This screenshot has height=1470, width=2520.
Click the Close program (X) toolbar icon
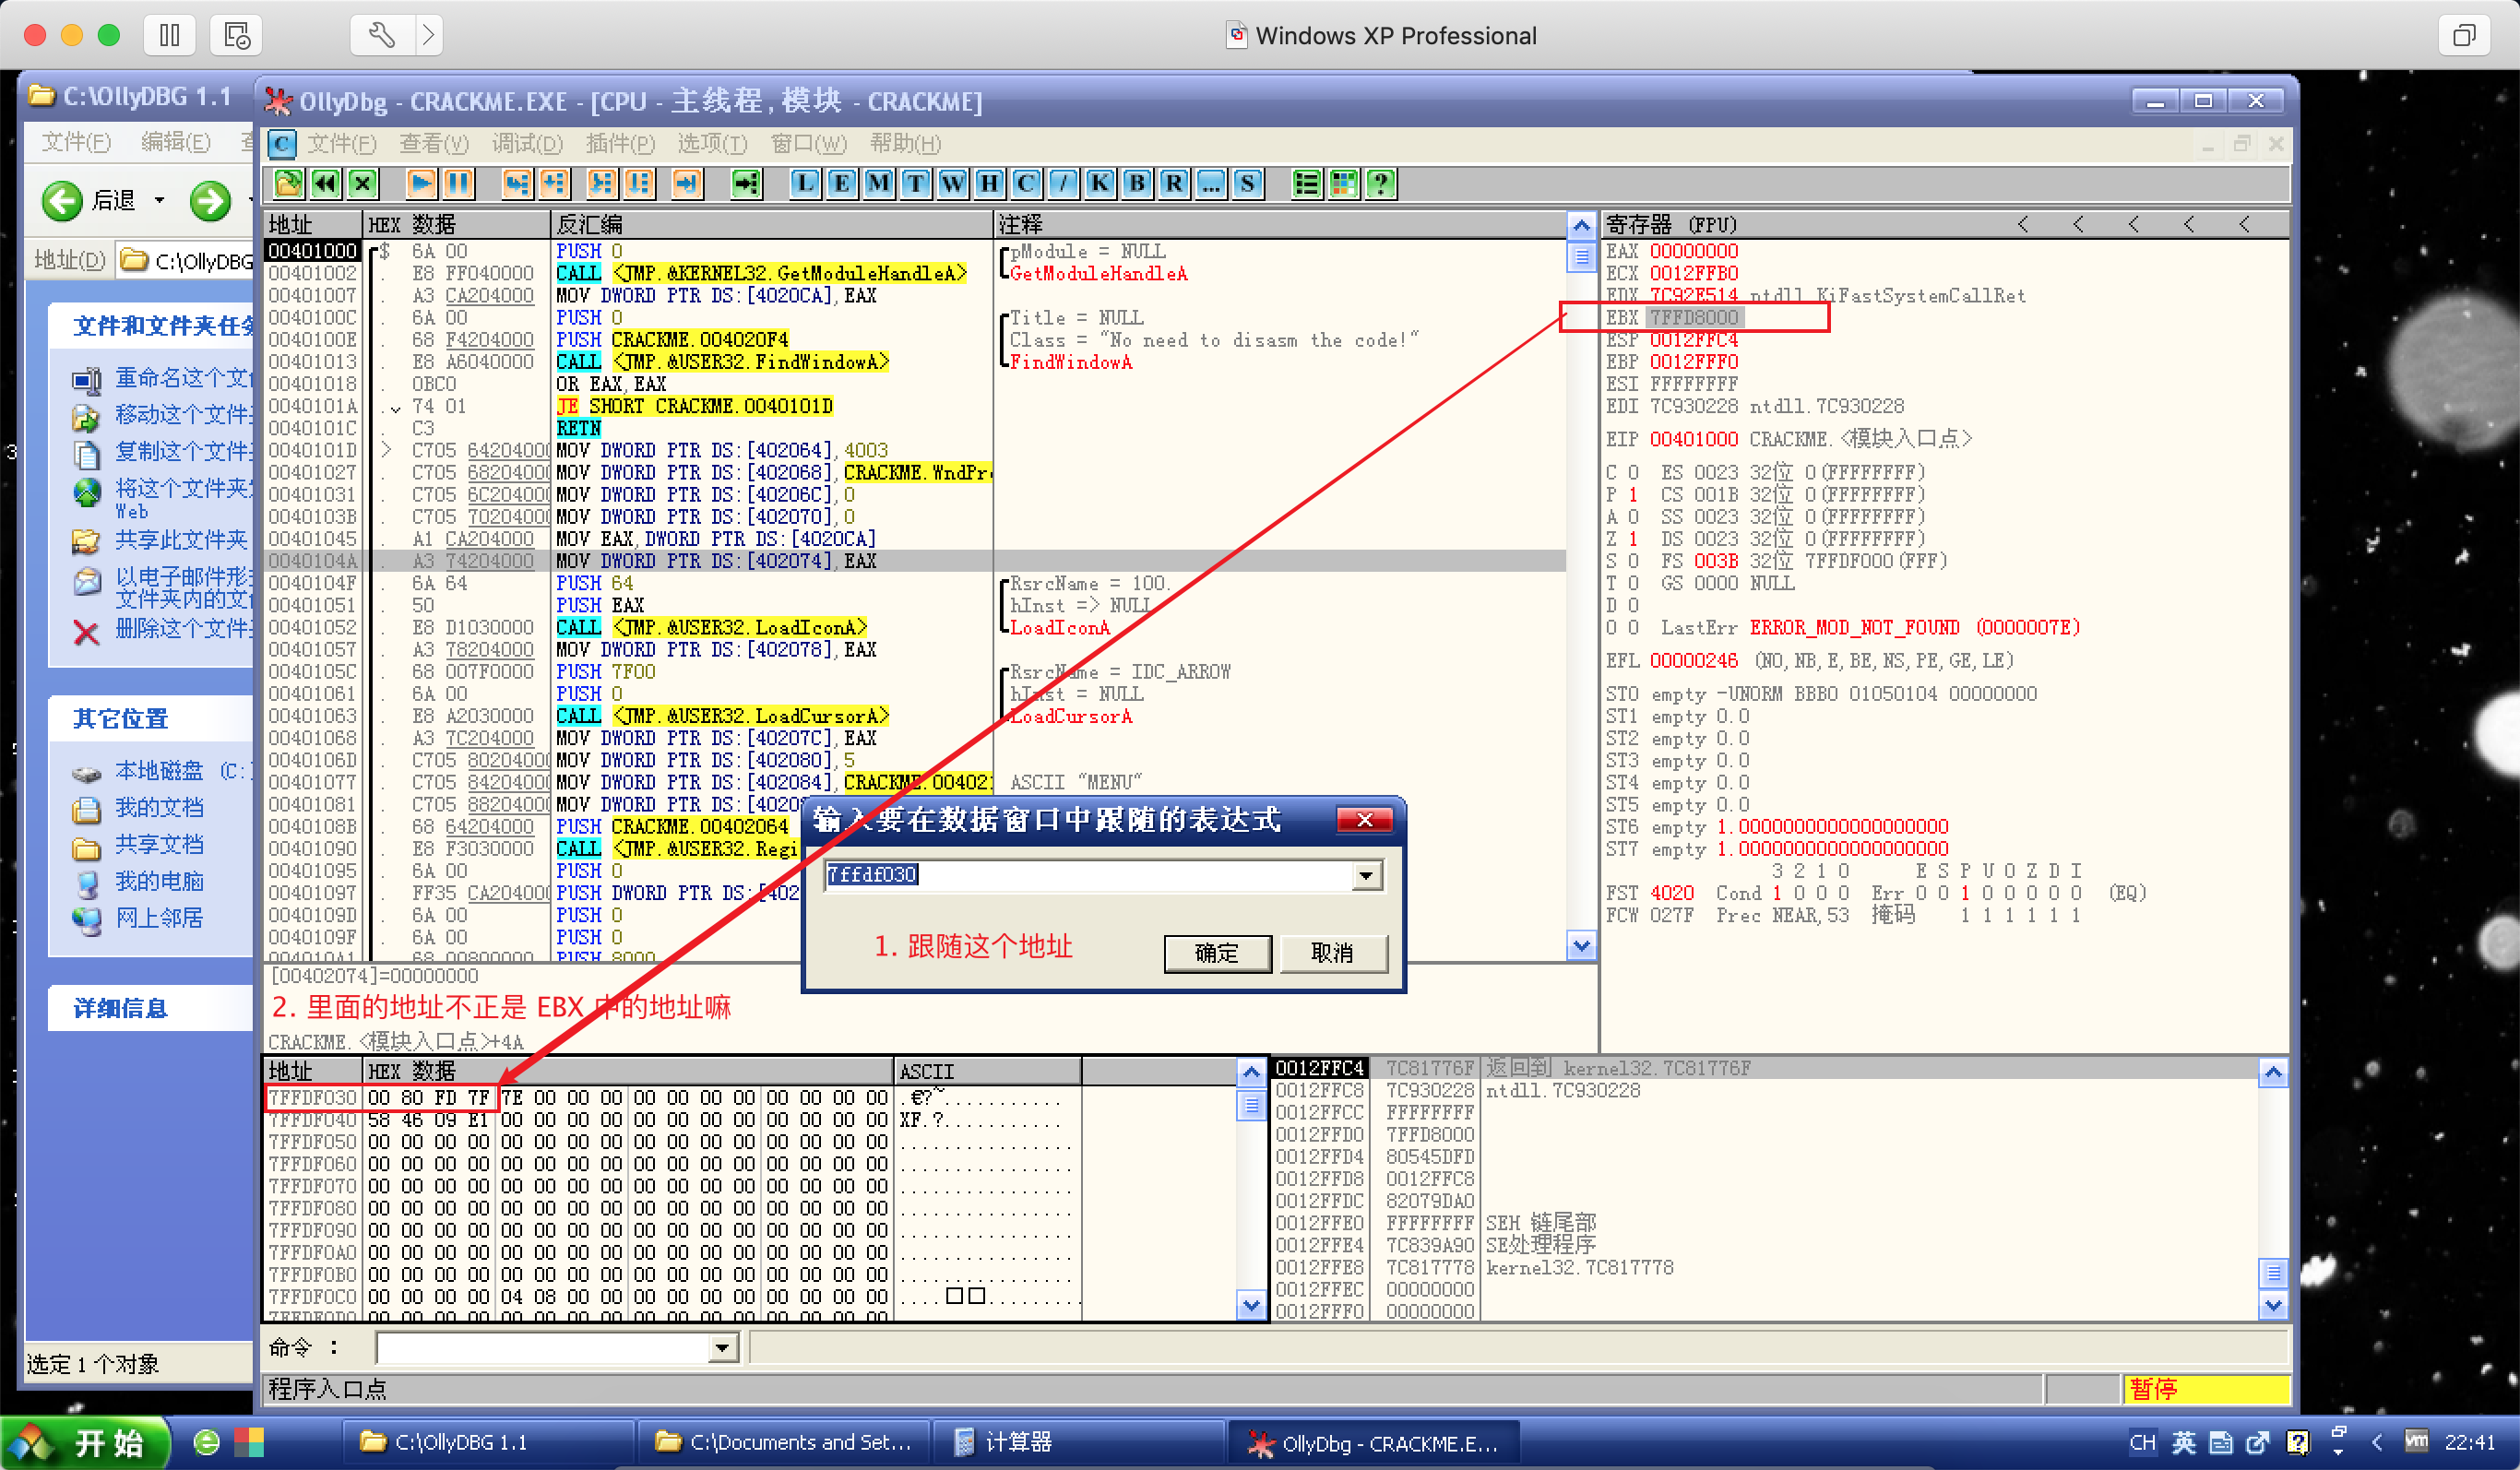pos(363,183)
